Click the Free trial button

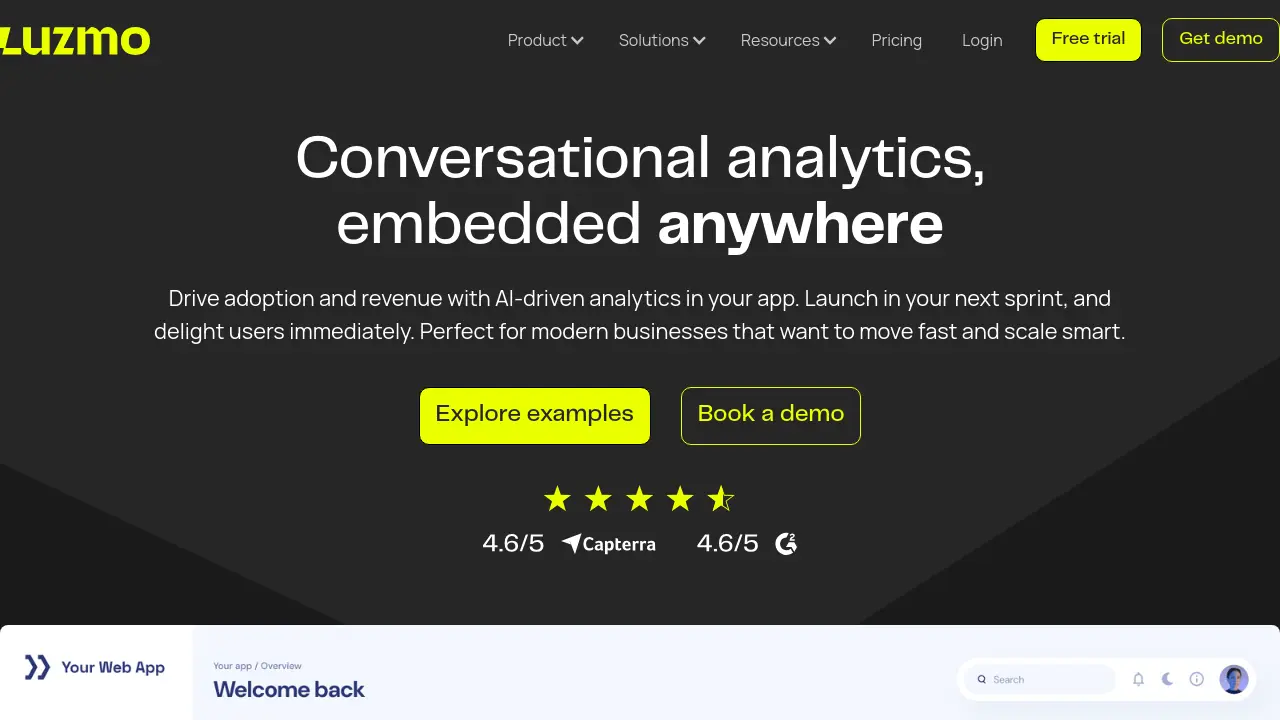click(x=1088, y=40)
